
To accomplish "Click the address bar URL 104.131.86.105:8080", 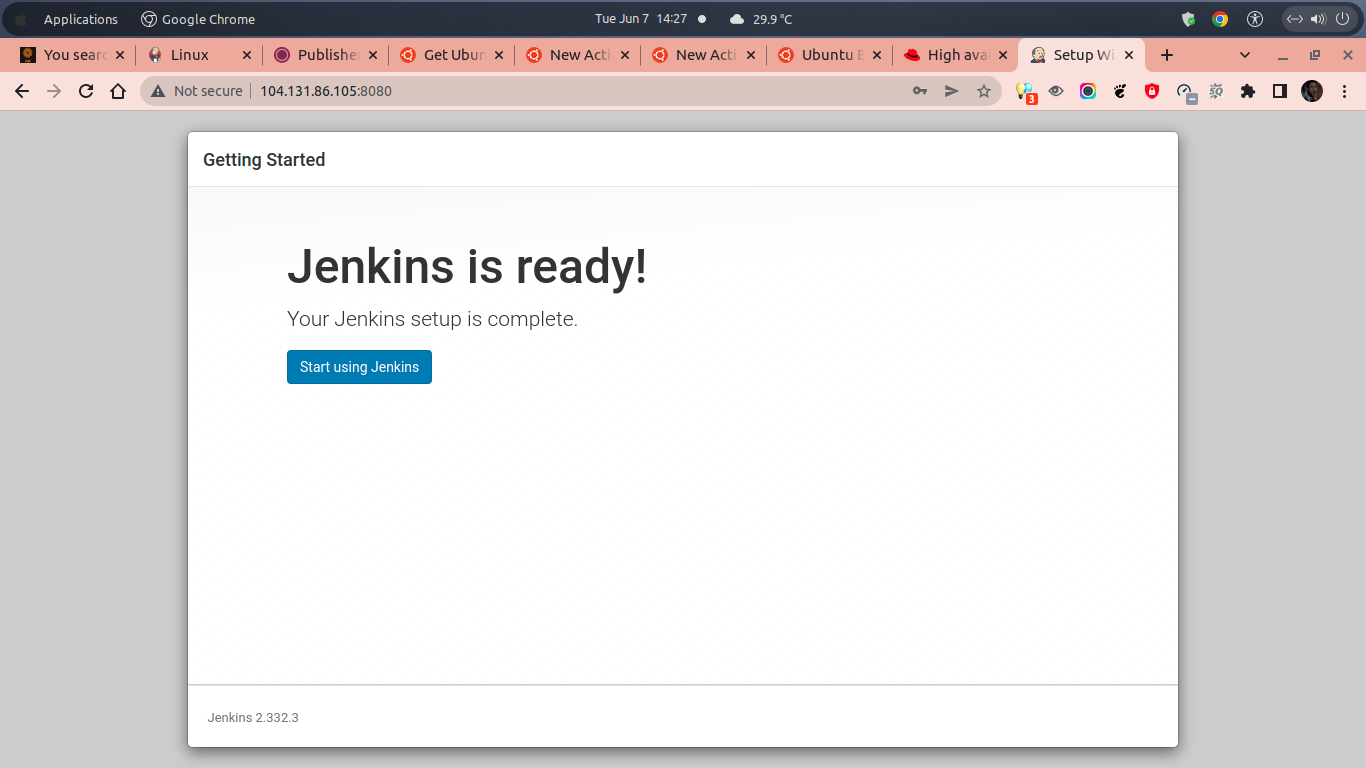I will point(326,91).
